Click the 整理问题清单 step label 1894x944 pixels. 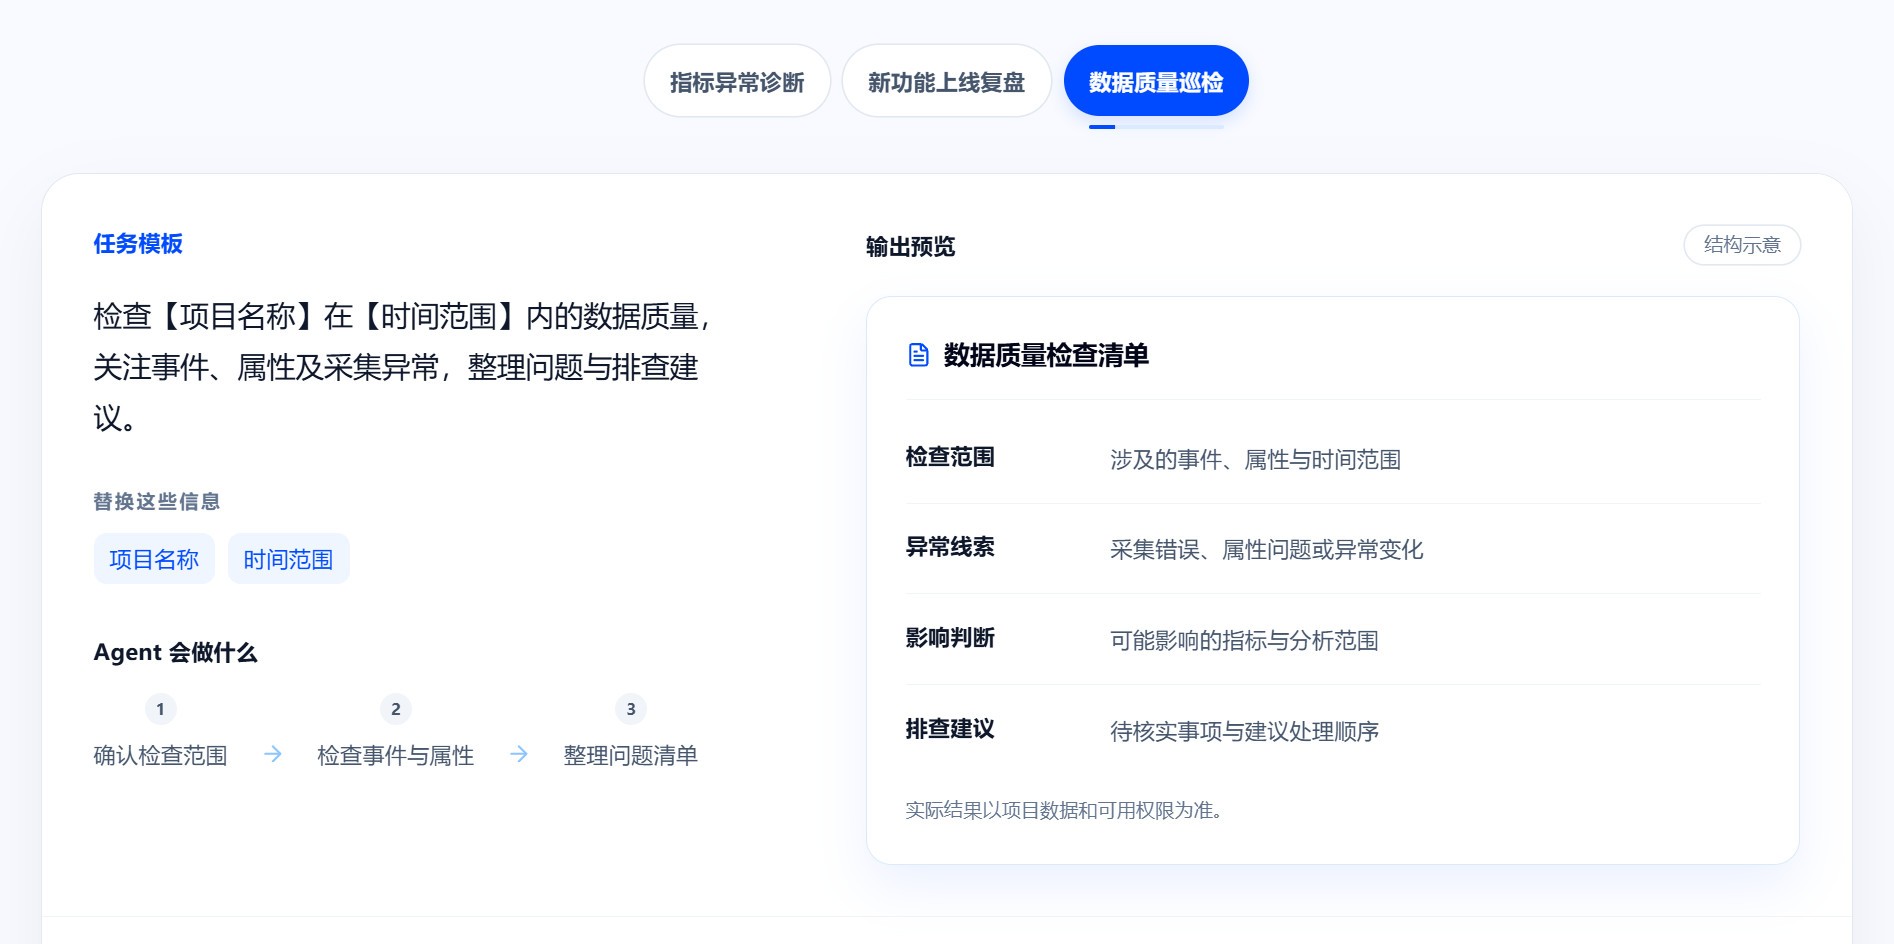click(630, 756)
